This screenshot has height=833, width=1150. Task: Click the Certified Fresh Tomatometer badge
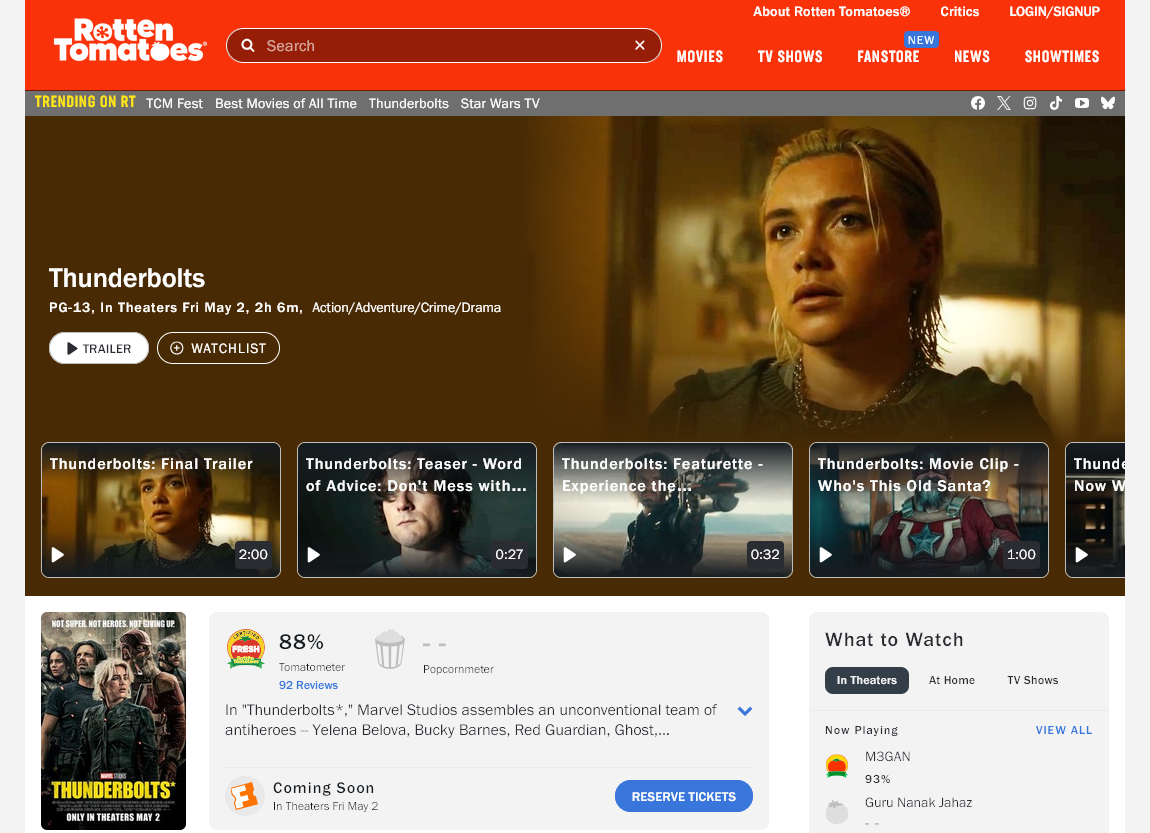(x=246, y=649)
